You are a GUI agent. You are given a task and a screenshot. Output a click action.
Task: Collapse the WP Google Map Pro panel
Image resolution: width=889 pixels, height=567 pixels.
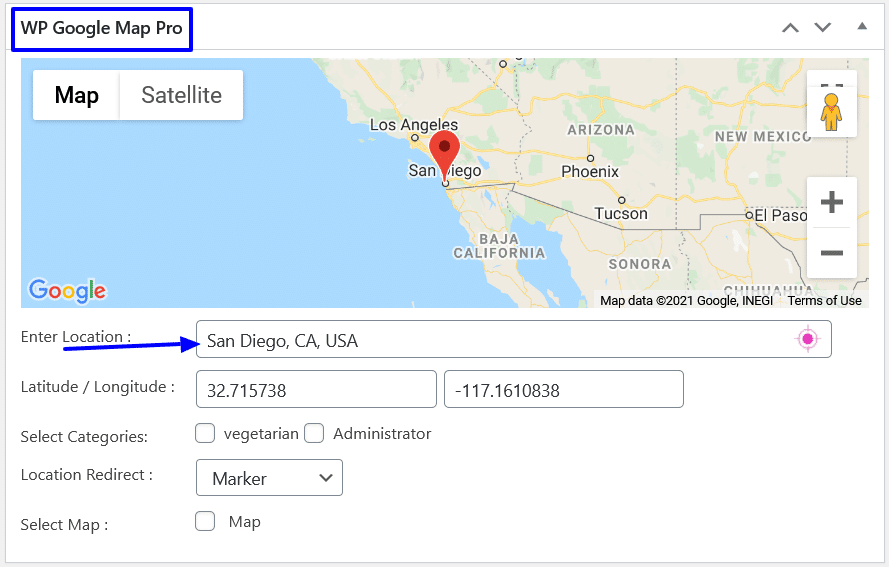click(x=862, y=27)
